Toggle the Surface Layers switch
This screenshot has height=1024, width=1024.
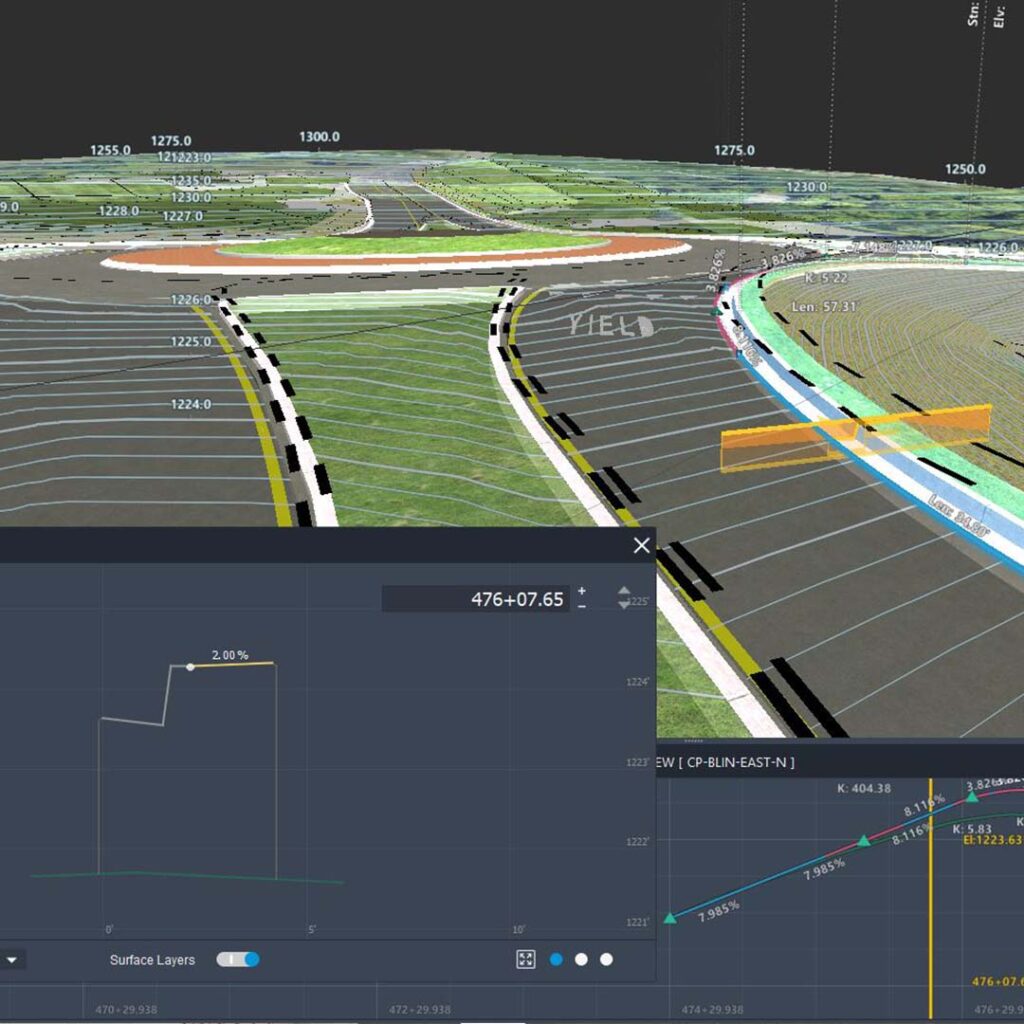pos(238,959)
